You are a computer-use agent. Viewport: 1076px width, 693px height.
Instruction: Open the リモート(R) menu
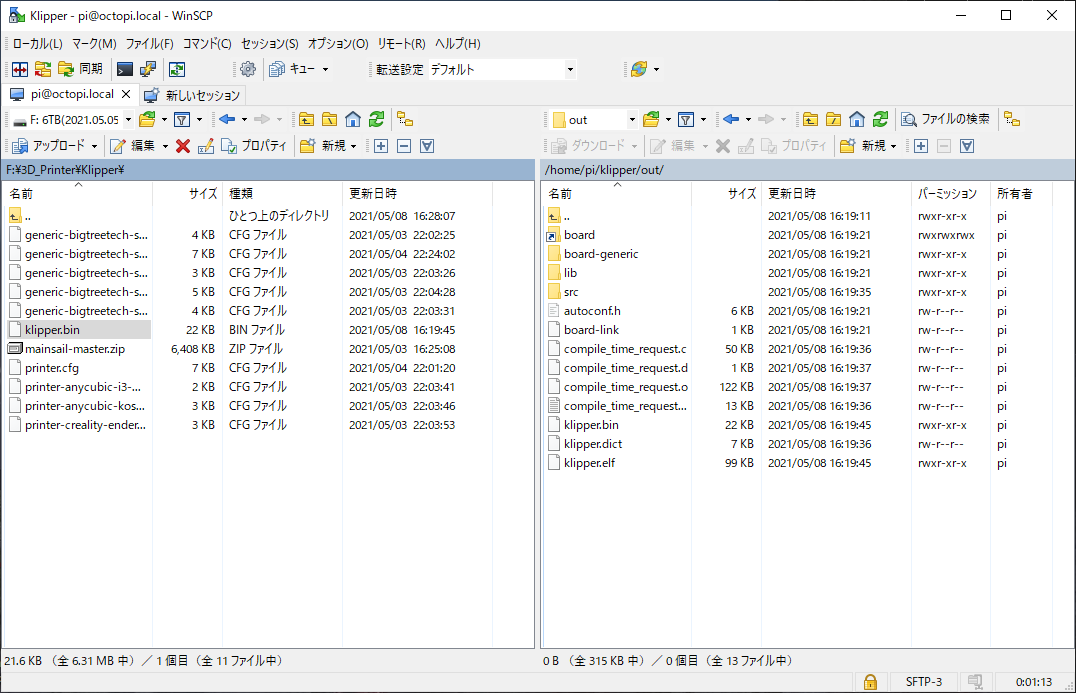point(401,44)
